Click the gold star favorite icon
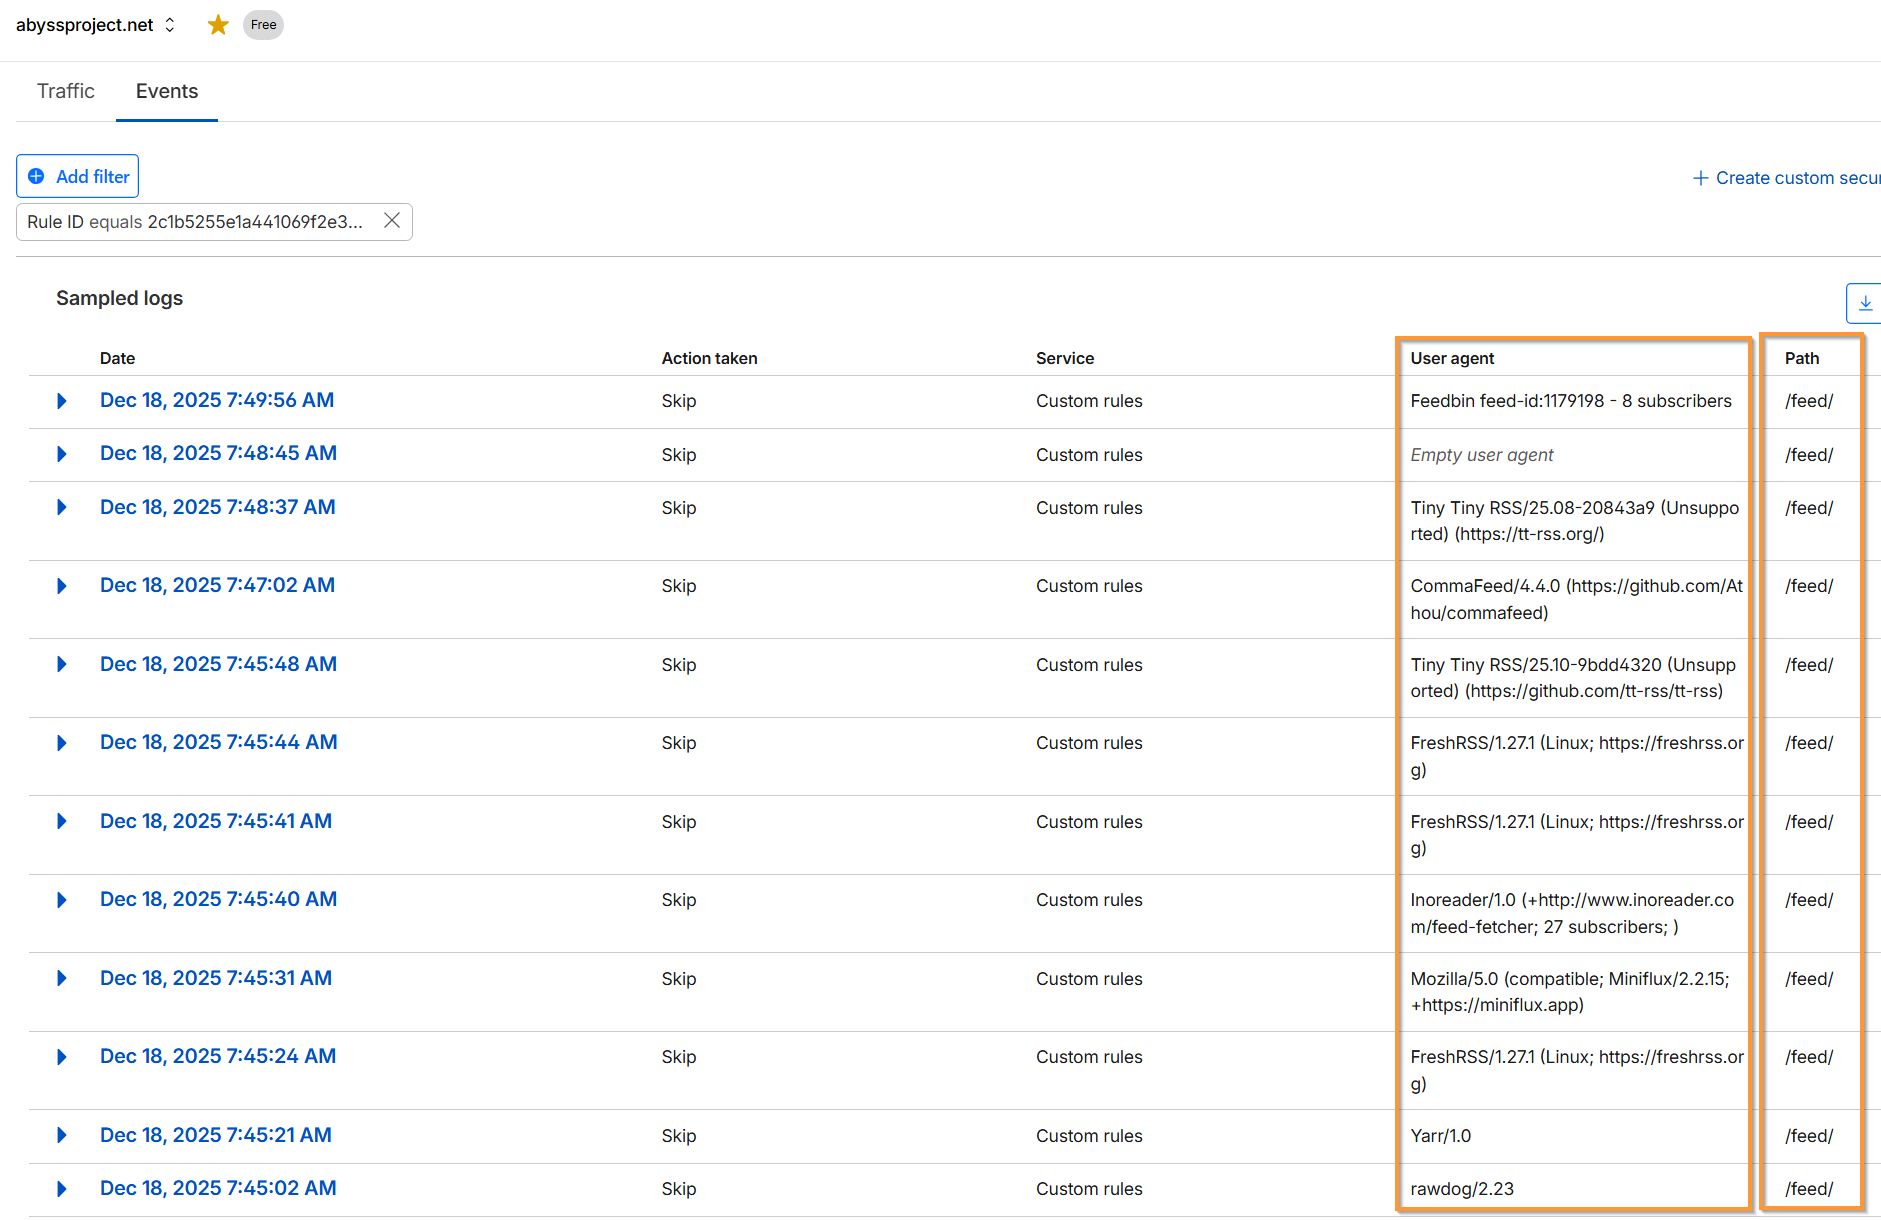 (218, 25)
